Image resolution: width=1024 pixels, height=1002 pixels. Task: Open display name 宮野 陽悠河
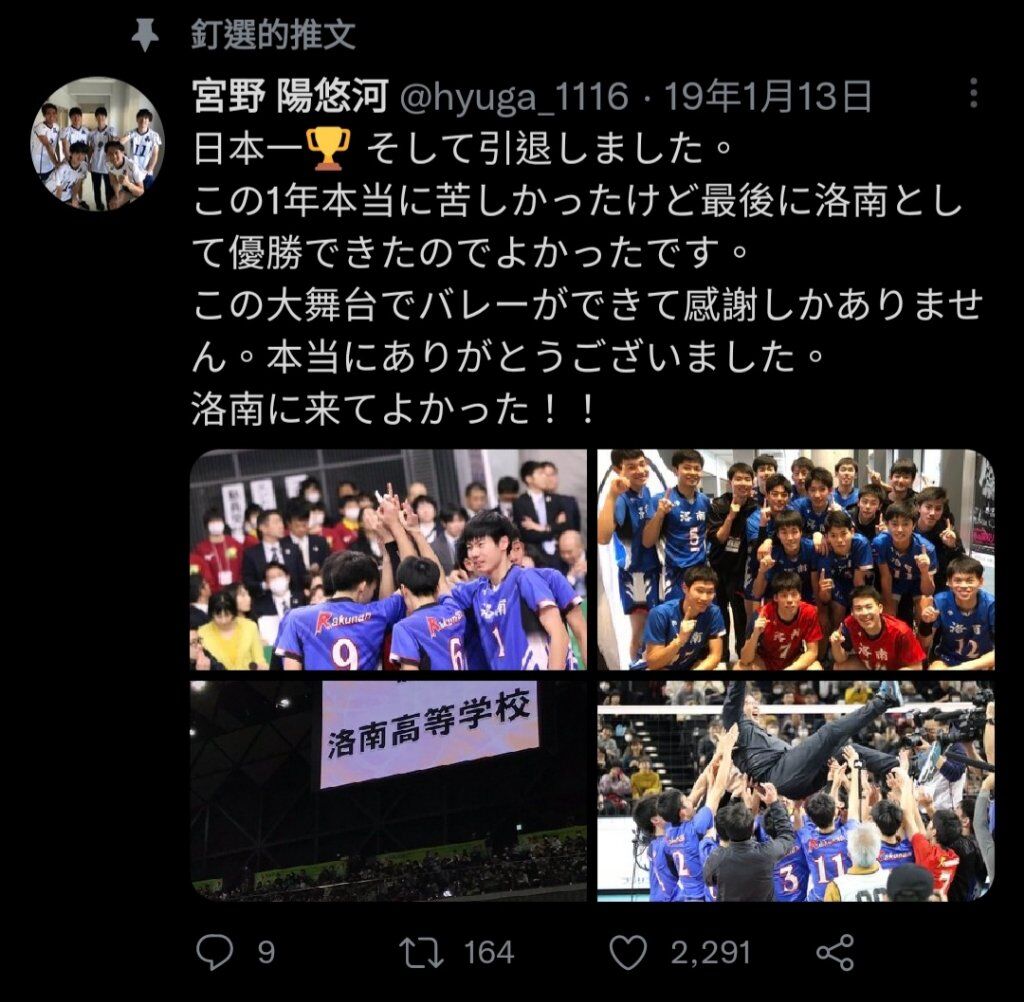(290, 97)
